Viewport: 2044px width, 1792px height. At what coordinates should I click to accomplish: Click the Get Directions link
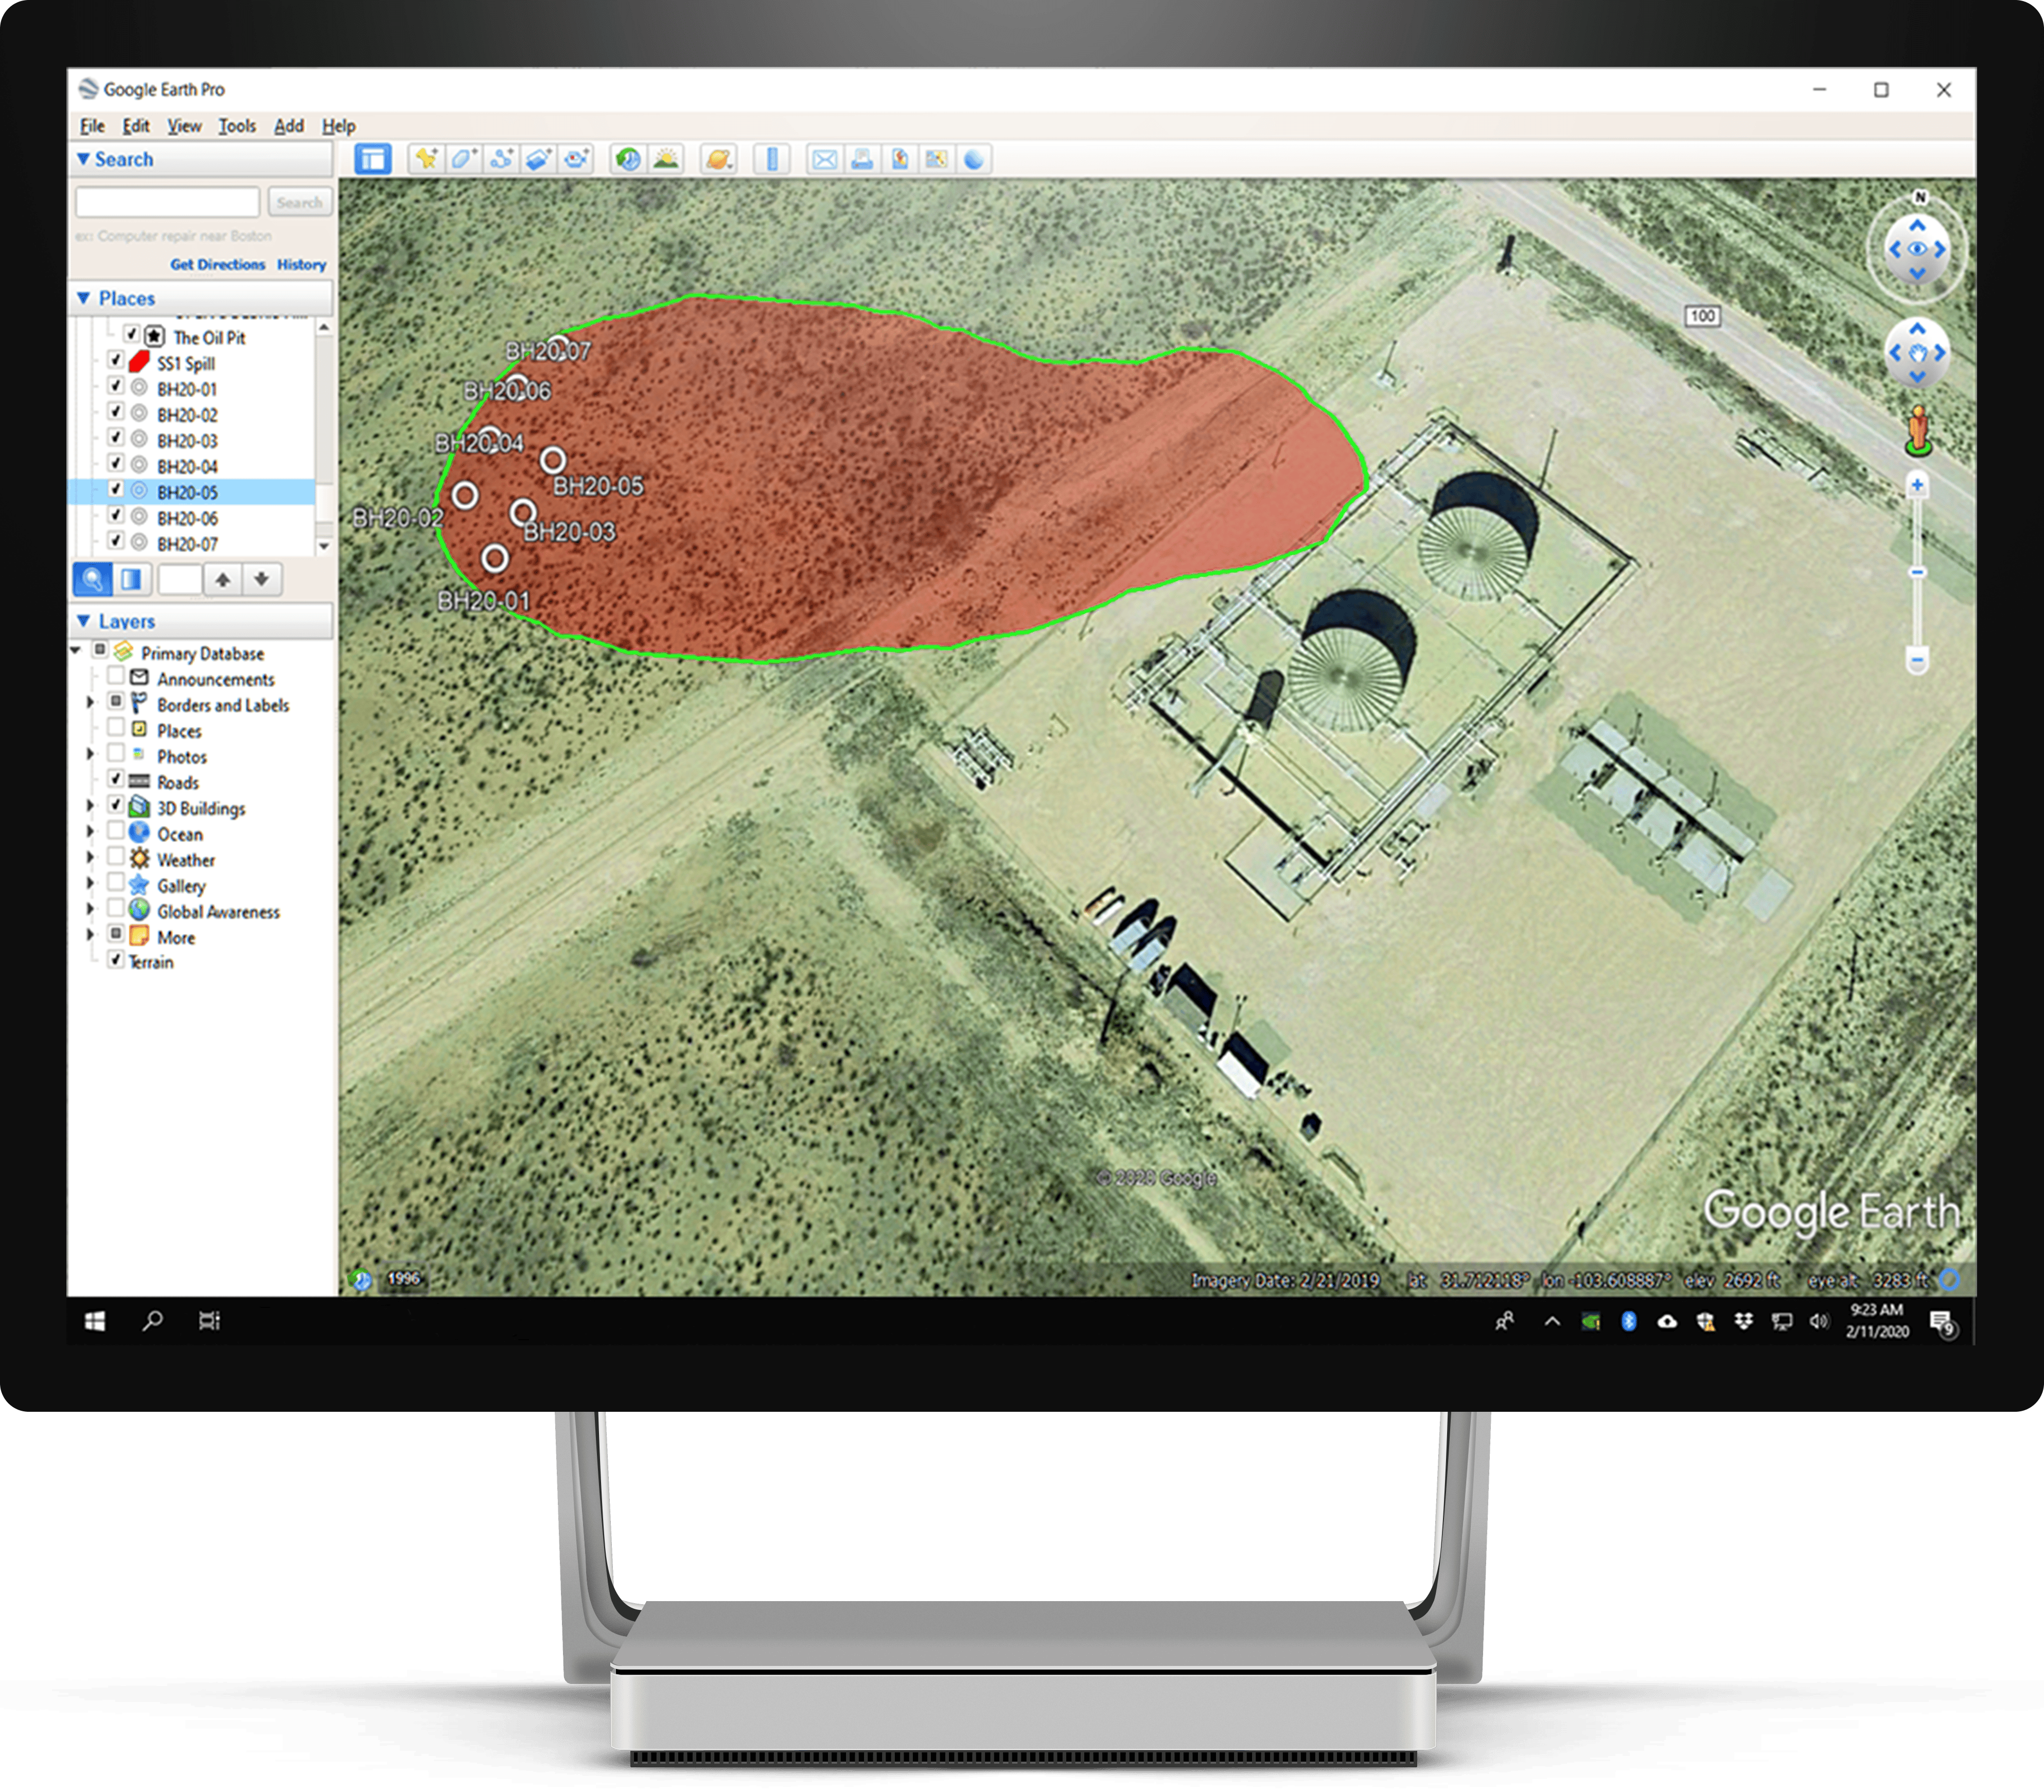point(217,264)
